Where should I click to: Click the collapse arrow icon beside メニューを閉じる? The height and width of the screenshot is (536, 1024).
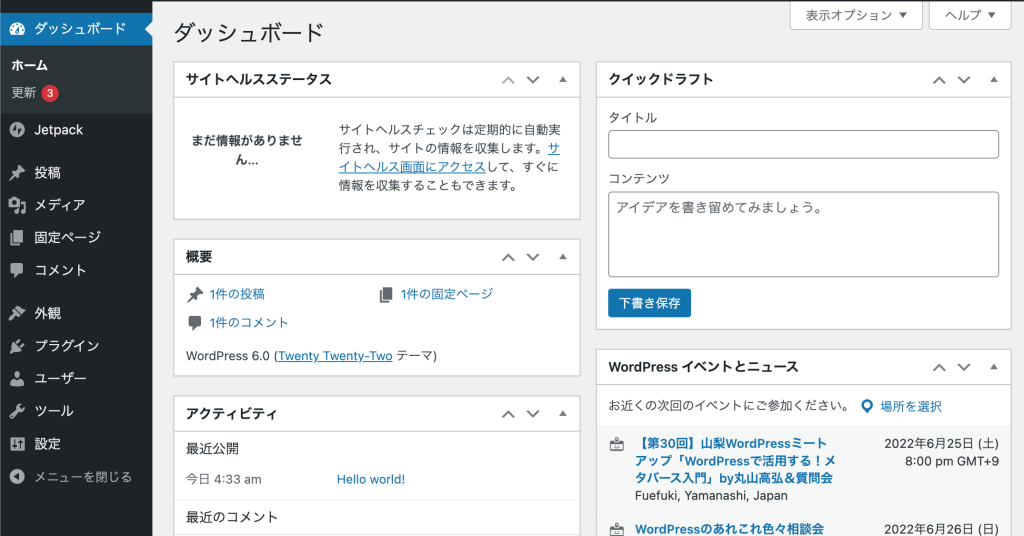click(x=18, y=477)
